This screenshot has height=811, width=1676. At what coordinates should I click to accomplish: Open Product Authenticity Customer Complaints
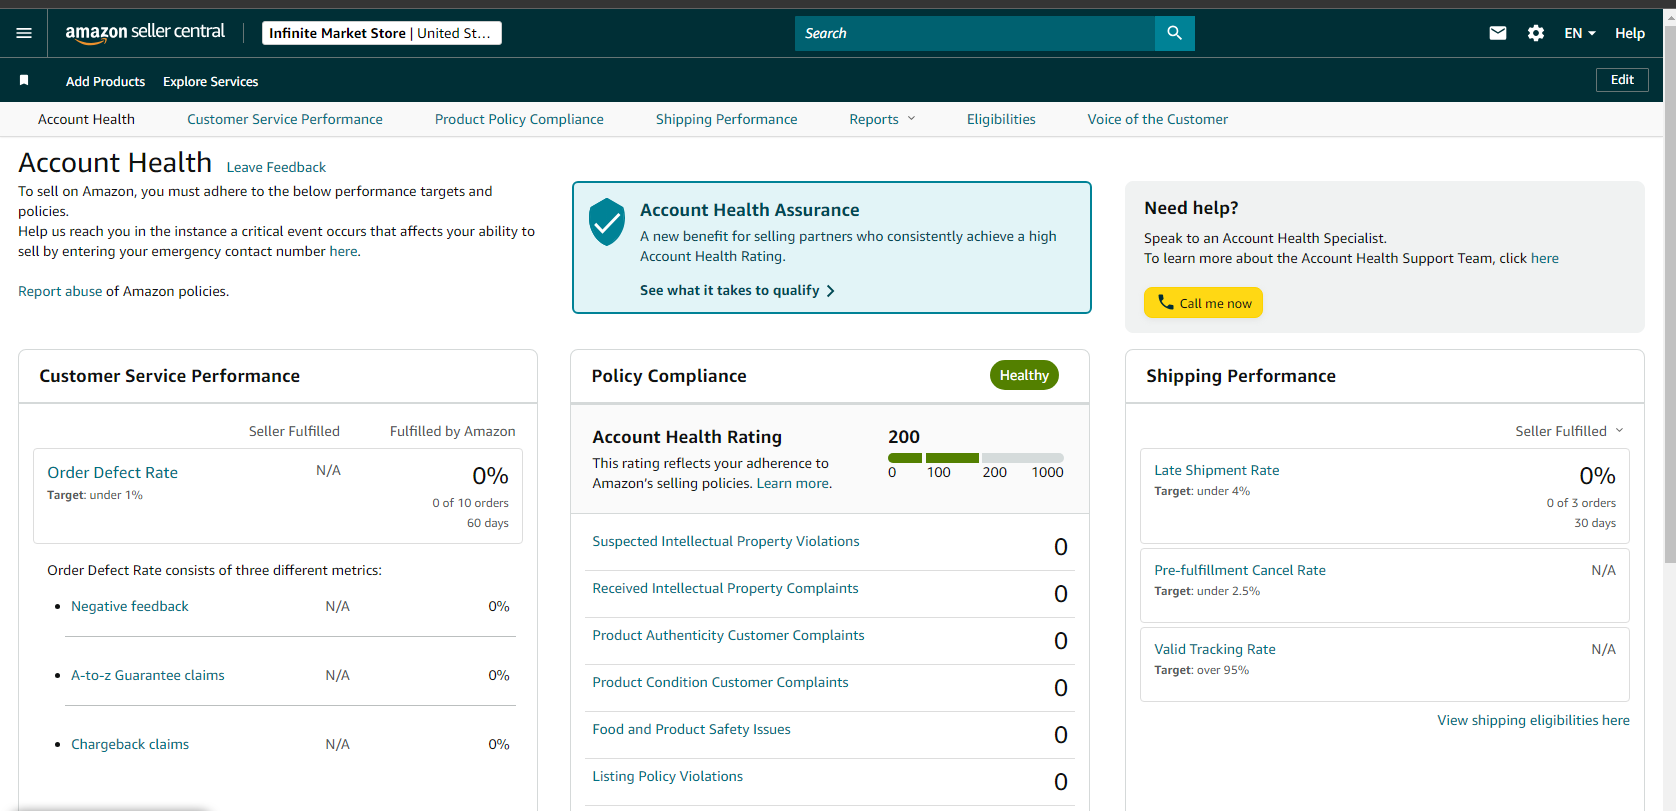tap(728, 635)
